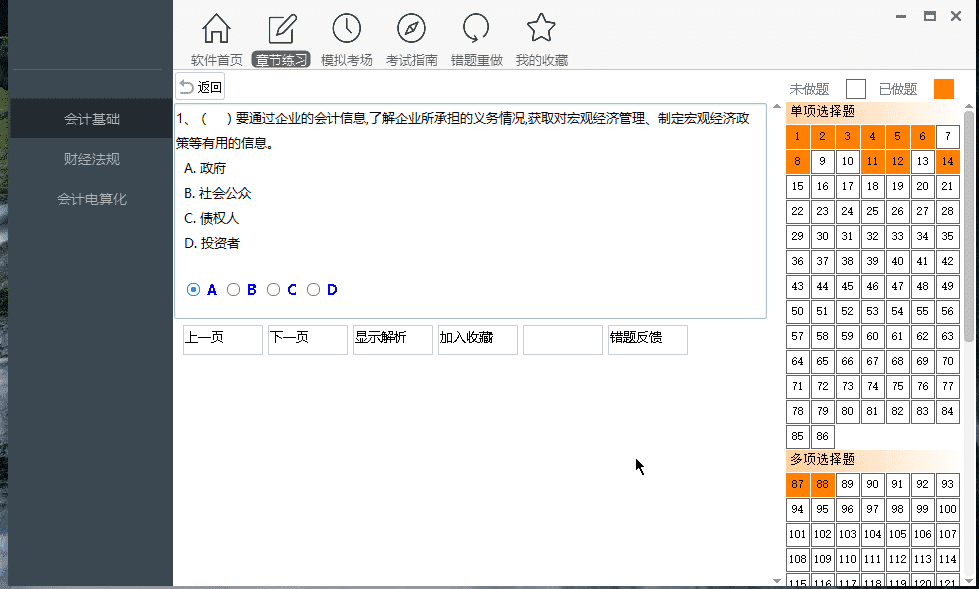Select answer option D
This screenshot has height=589, width=979.
point(314,289)
